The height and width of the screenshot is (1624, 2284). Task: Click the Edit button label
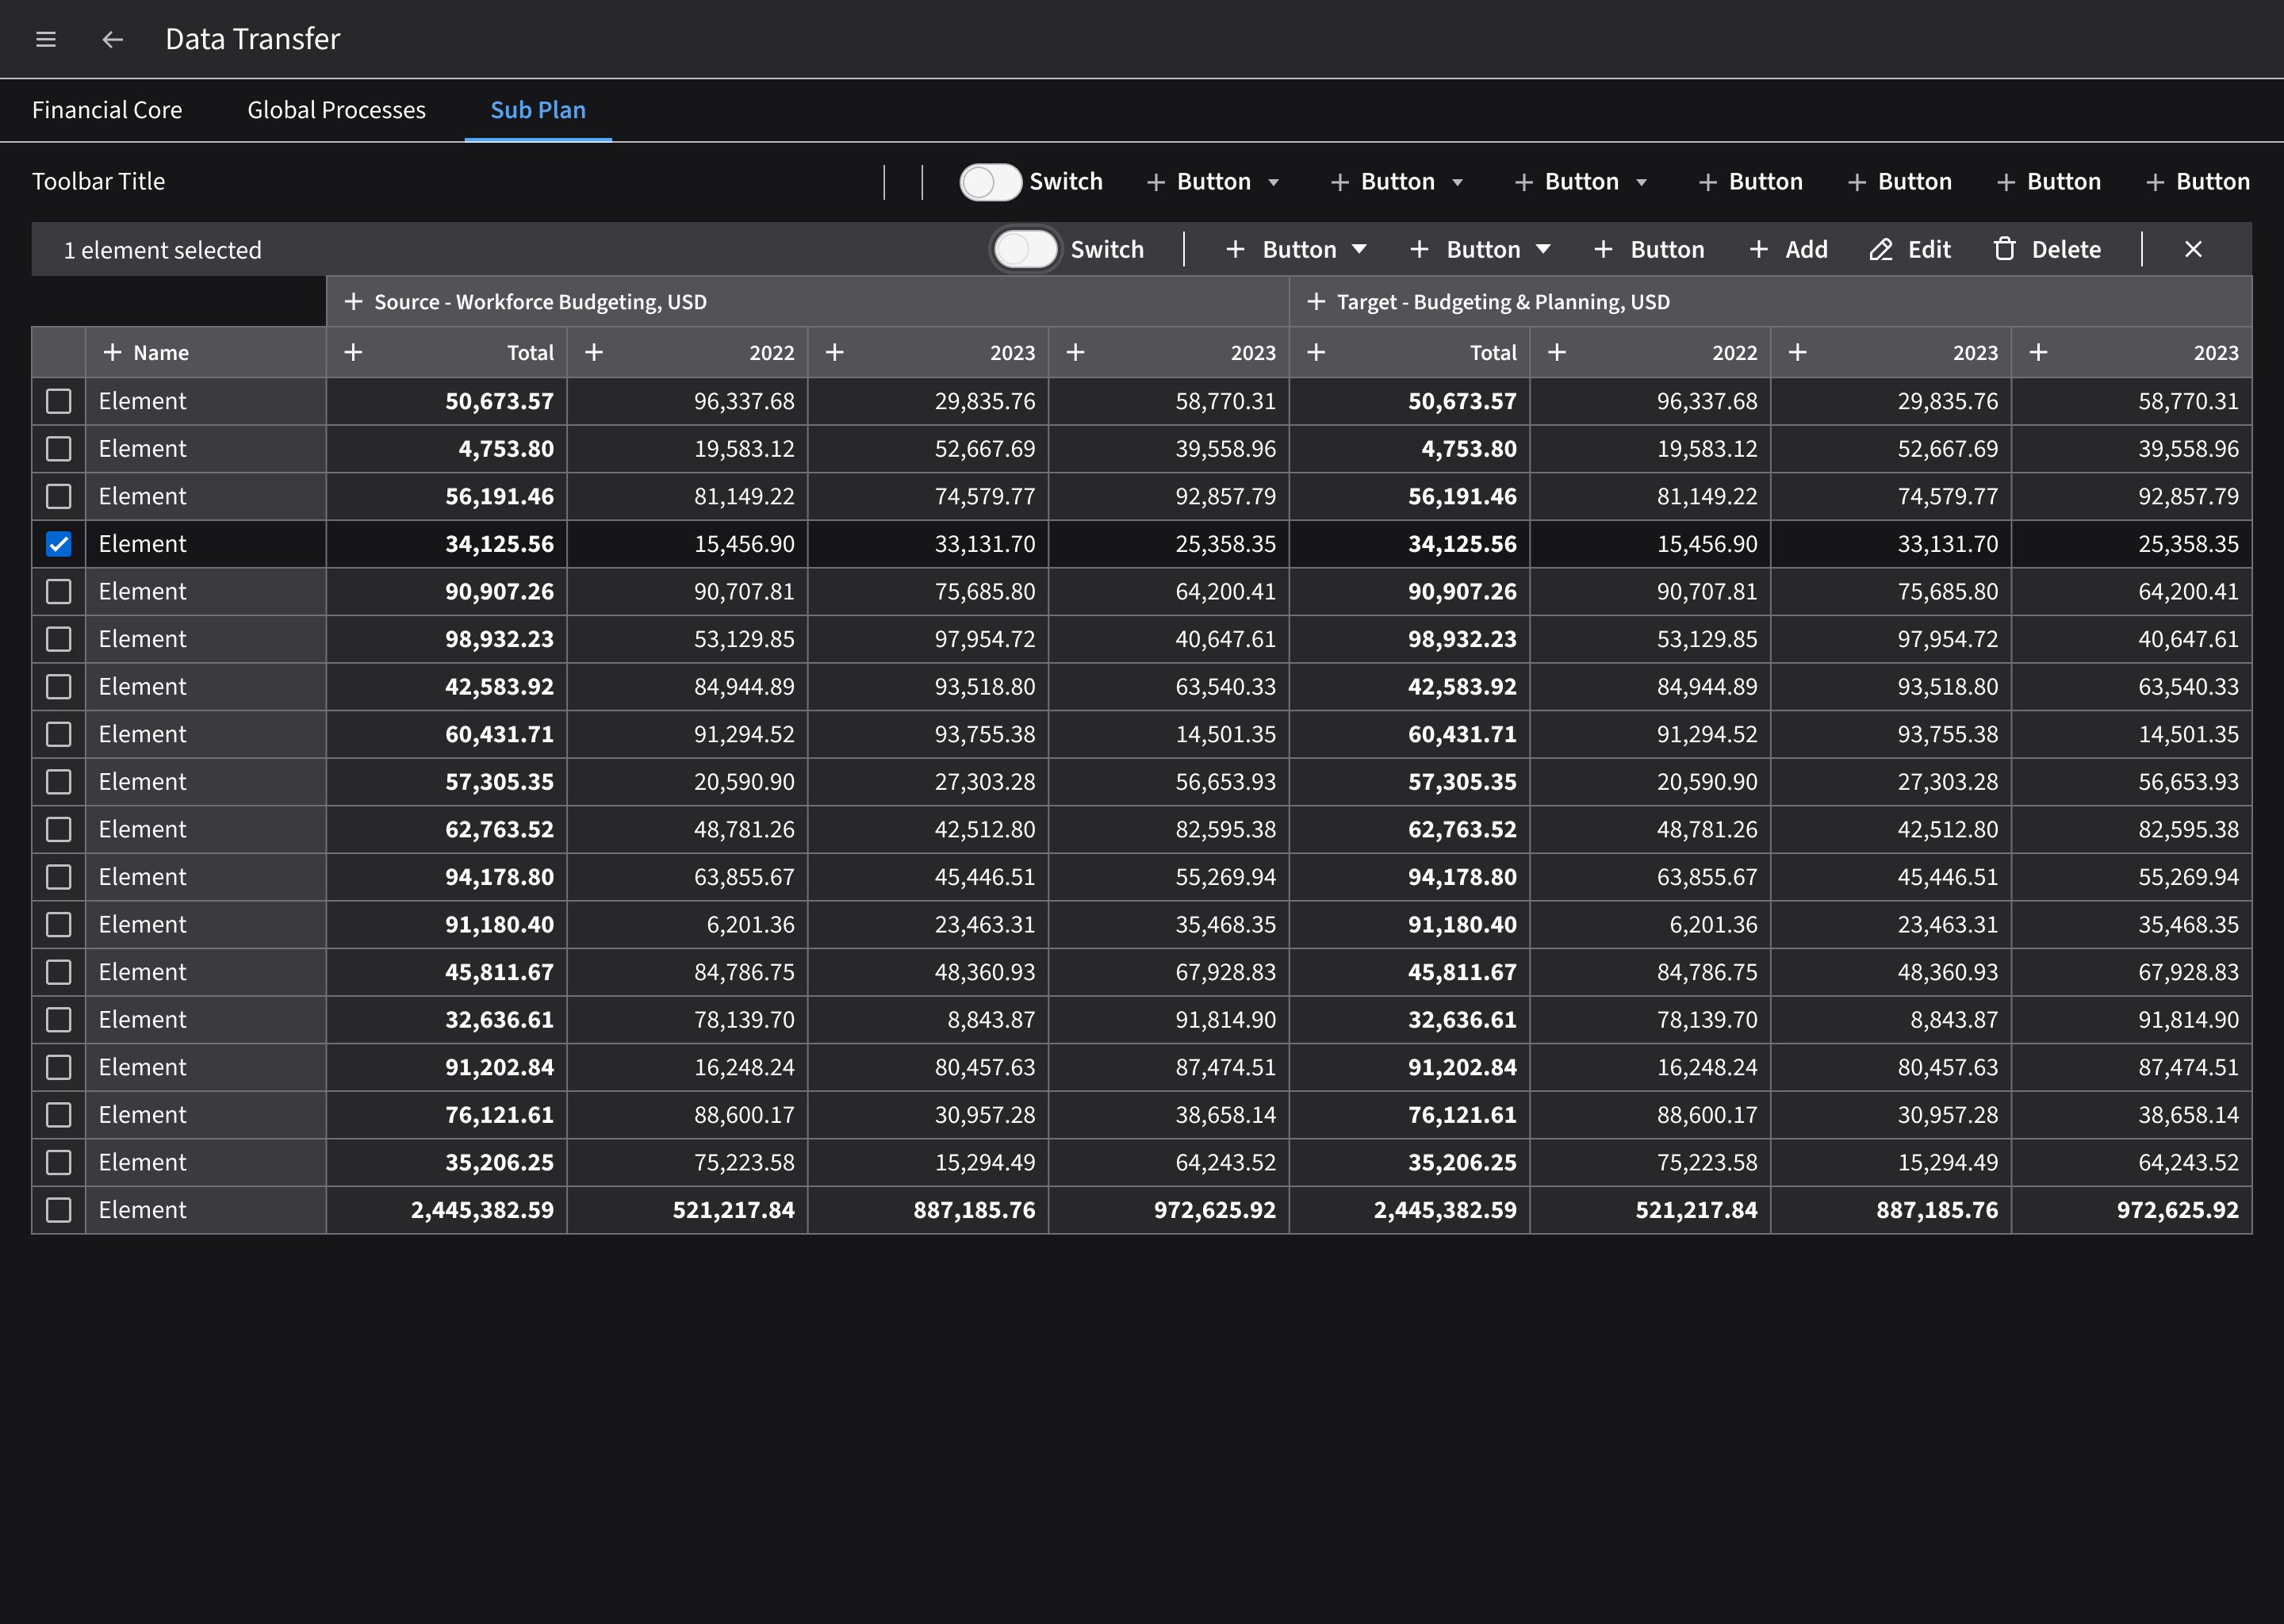[x=1929, y=250]
